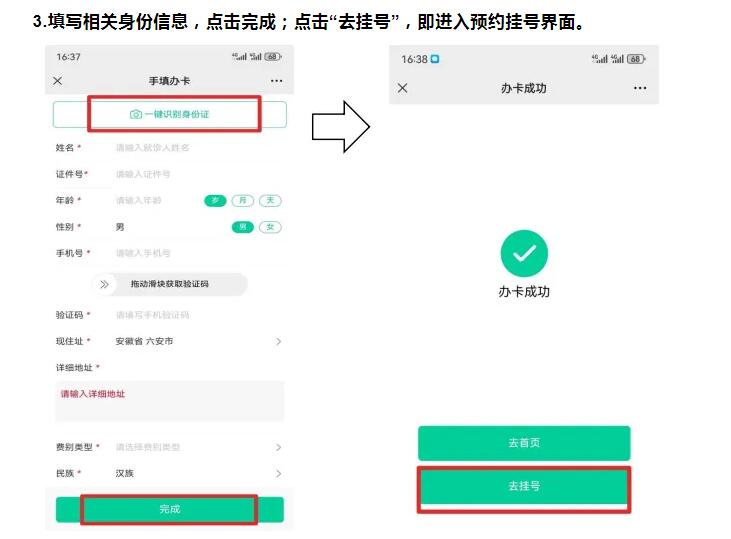Click the 拖动滑块获取验证码 slider bar
The width and height of the screenshot is (731, 539).
click(170, 284)
